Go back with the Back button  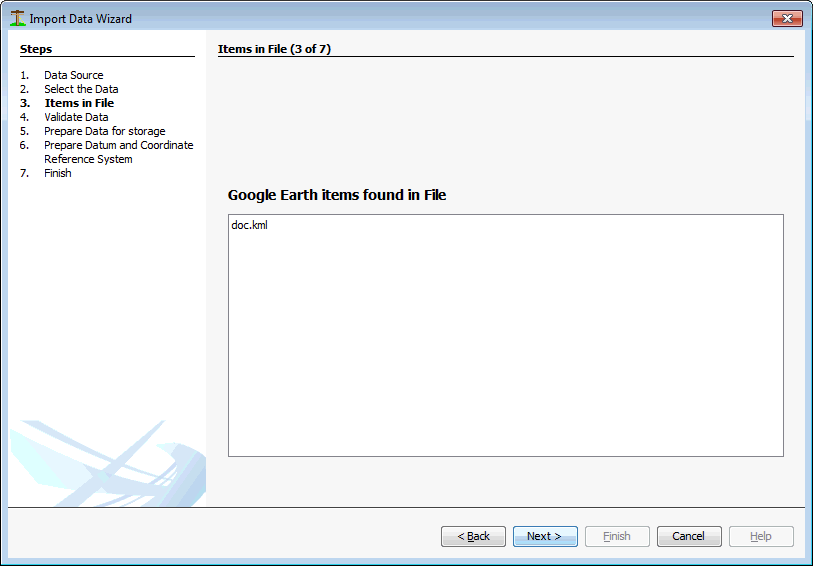pyautogui.click(x=473, y=536)
